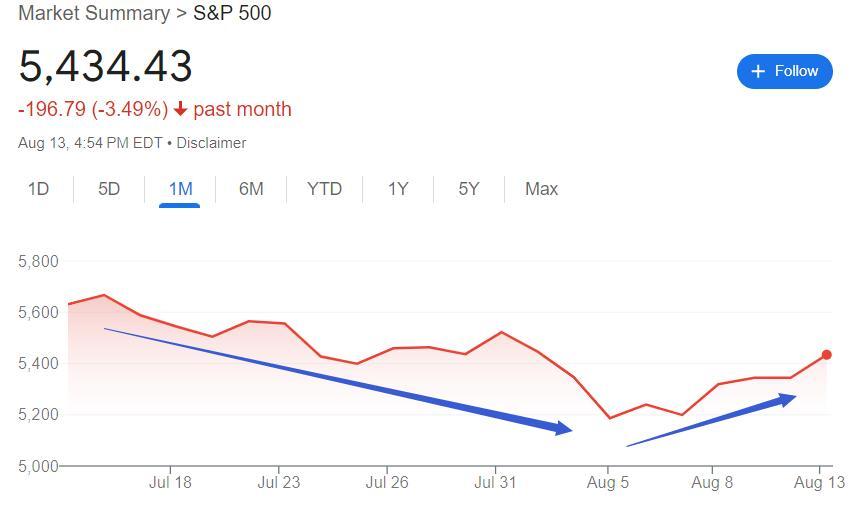Viewport: 861px width, 516px height.
Task: Click the plus icon on Follow
Action: (x=758, y=71)
